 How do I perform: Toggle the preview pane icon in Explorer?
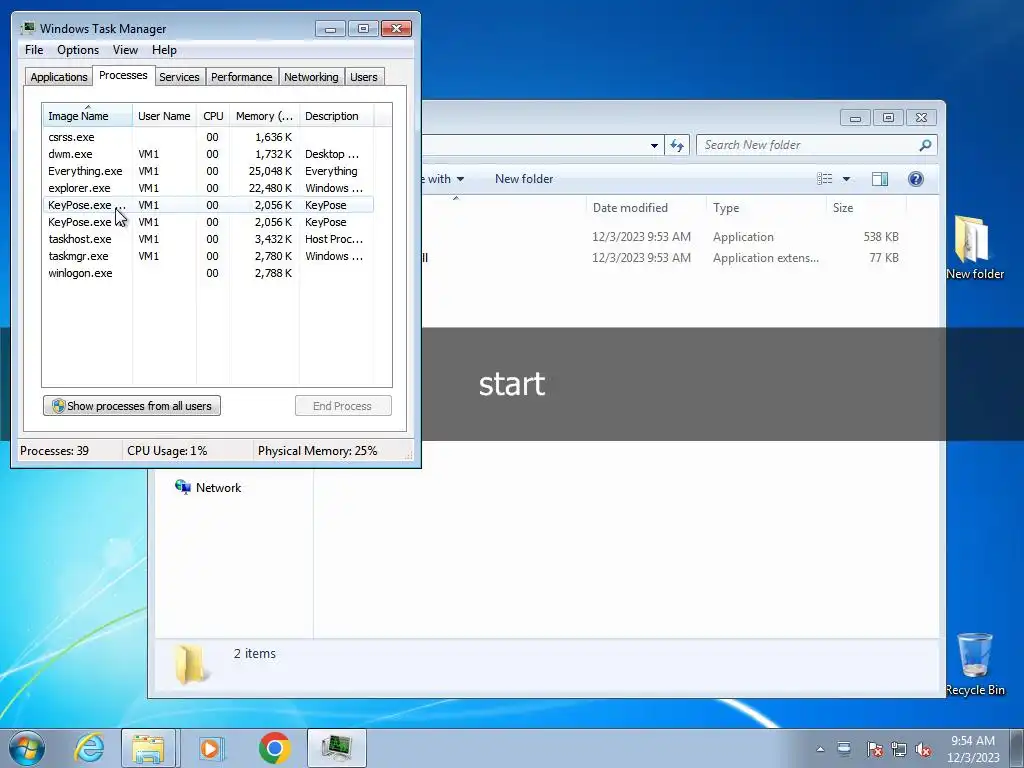(880, 179)
